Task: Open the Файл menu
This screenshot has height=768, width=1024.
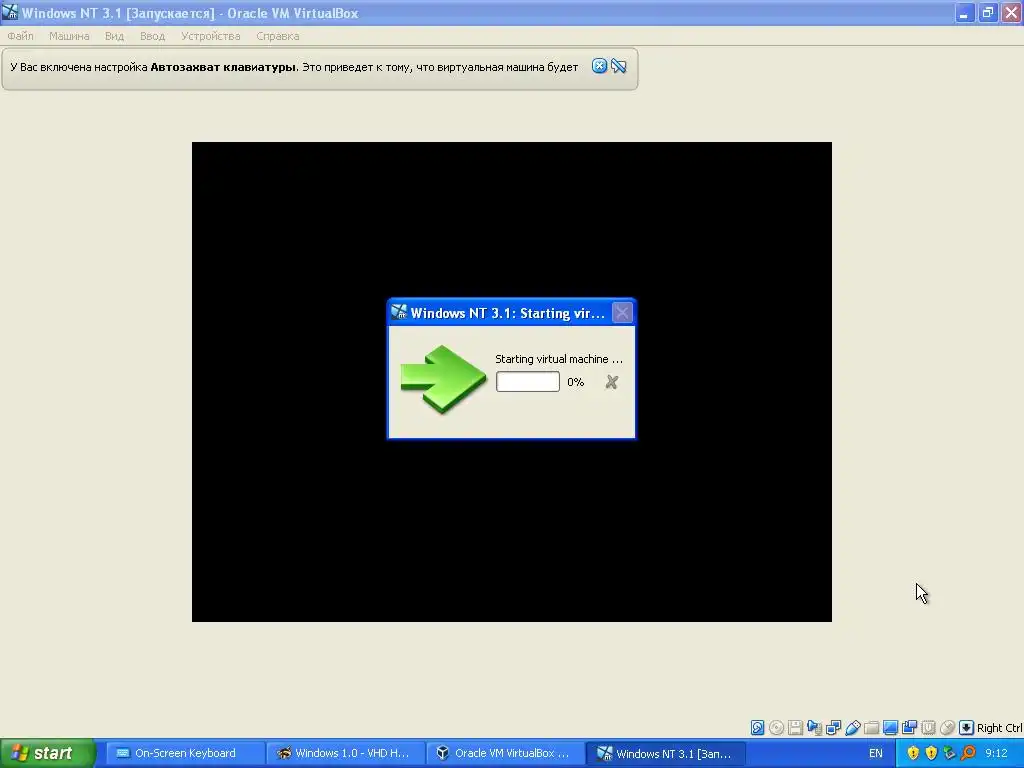Action: (x=20, y=36)
